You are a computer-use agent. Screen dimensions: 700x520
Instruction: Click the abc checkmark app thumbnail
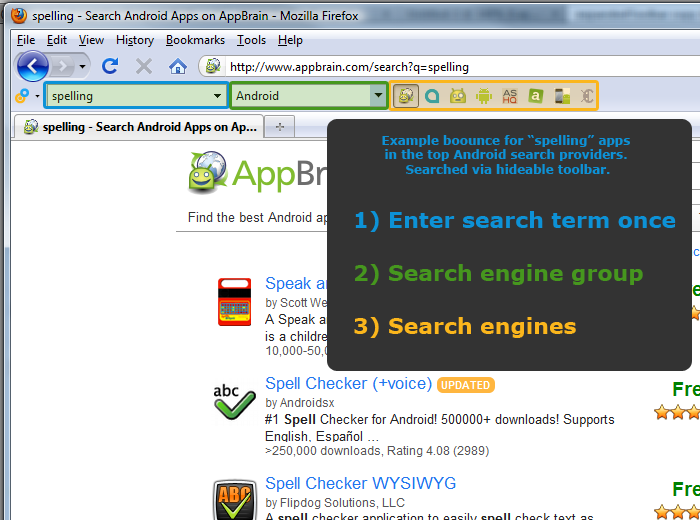point(234,402)
